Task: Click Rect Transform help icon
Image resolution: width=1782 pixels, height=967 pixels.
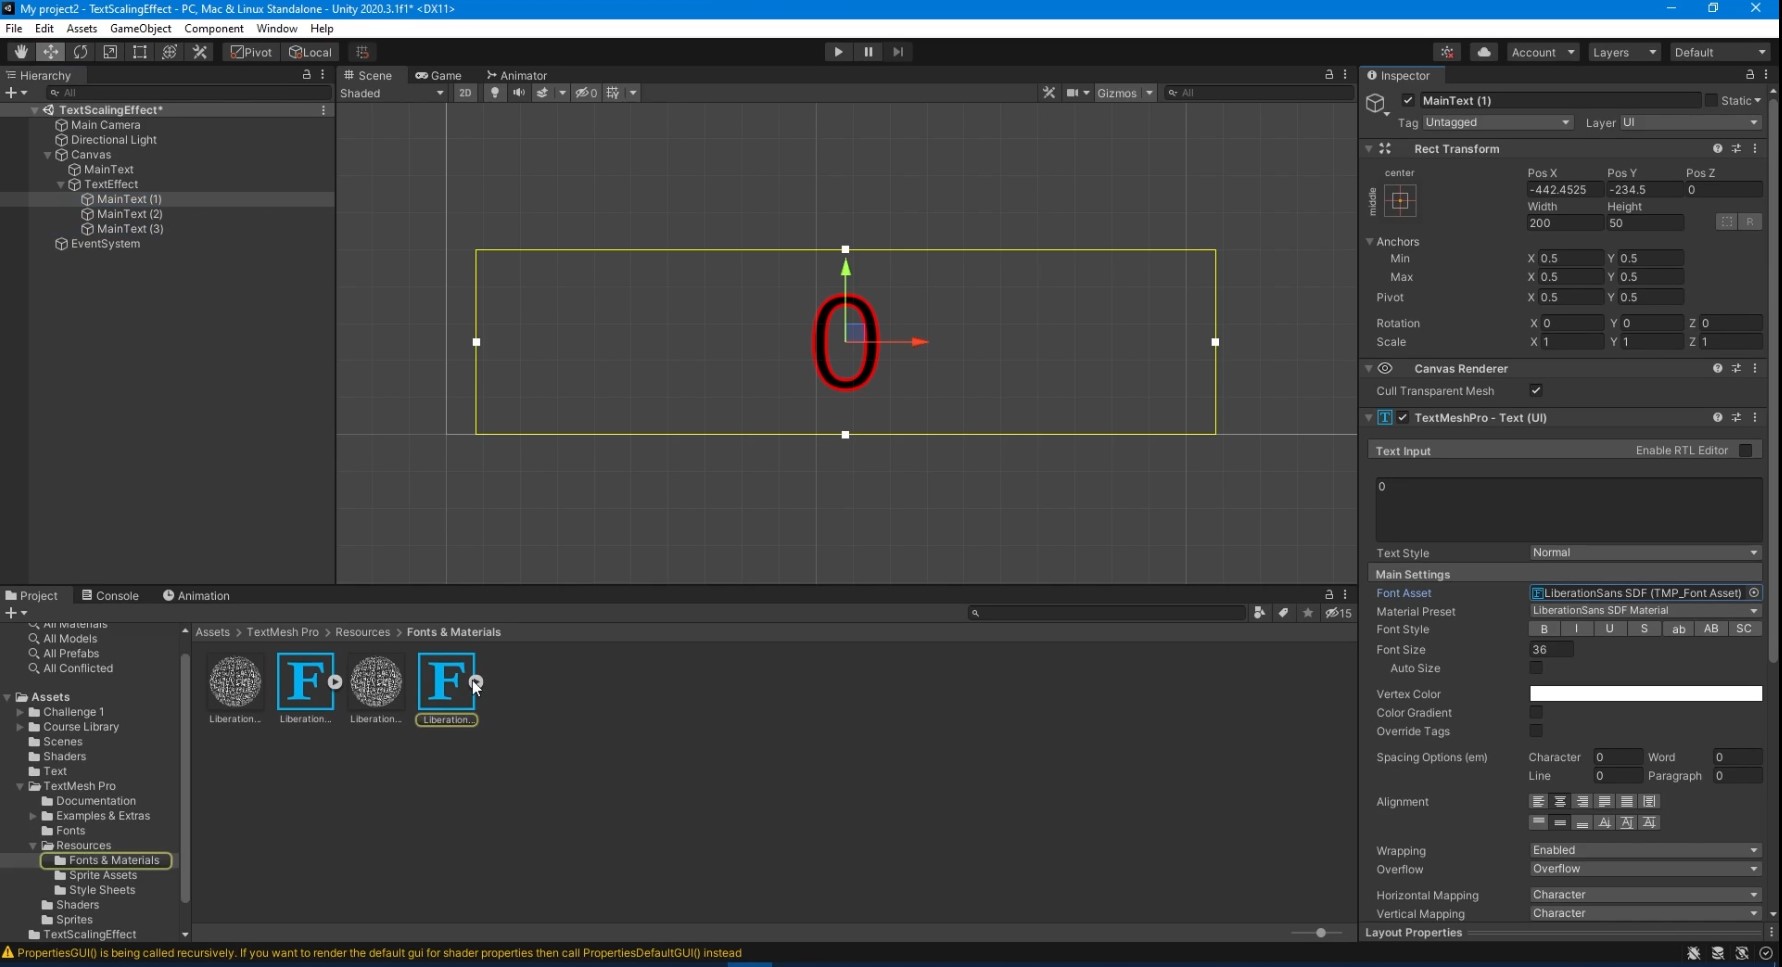Action: tap(1717, 149)
